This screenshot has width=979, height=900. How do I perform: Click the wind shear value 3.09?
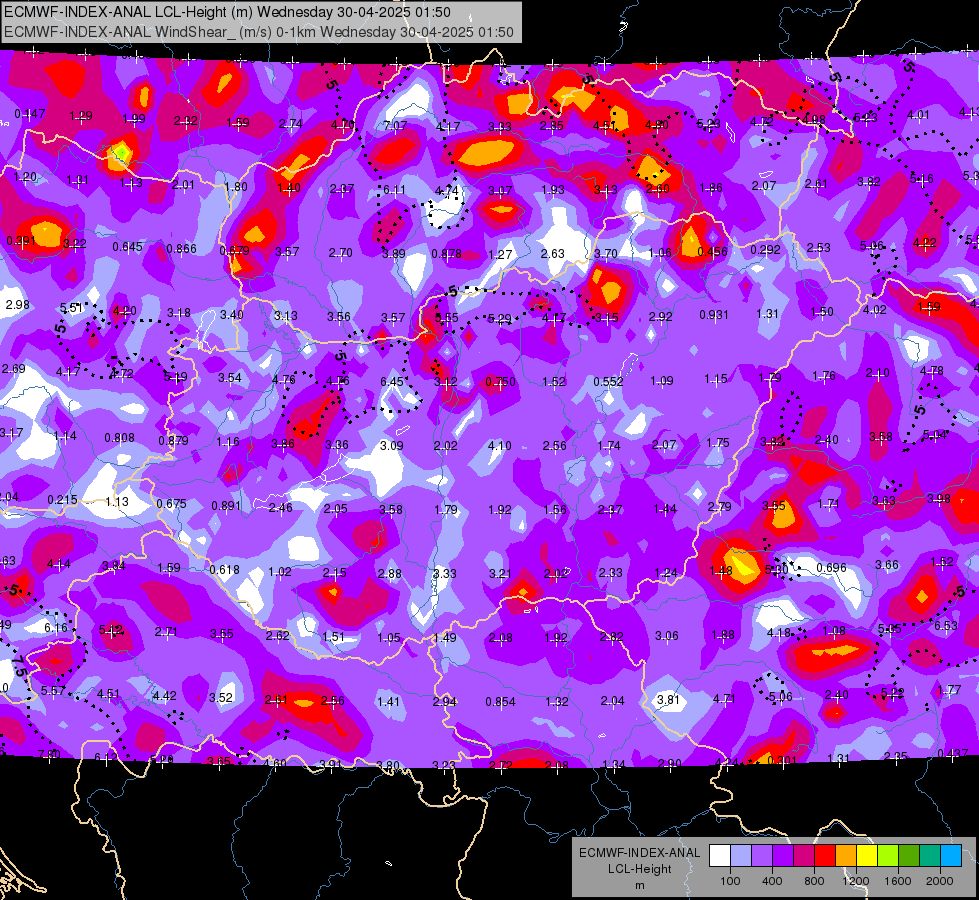(391, 446)
